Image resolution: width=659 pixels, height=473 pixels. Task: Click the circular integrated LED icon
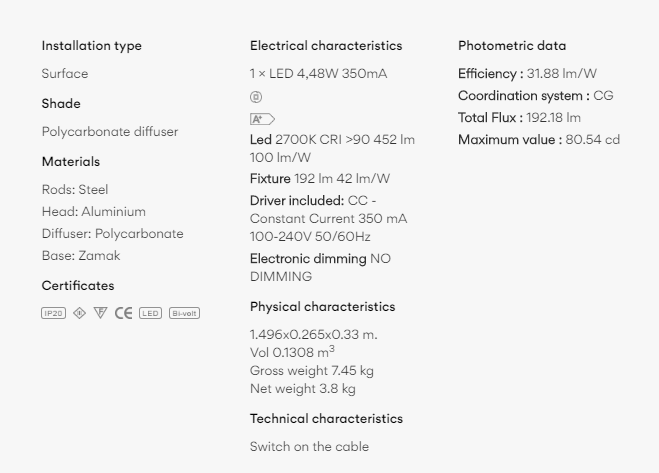256,97
